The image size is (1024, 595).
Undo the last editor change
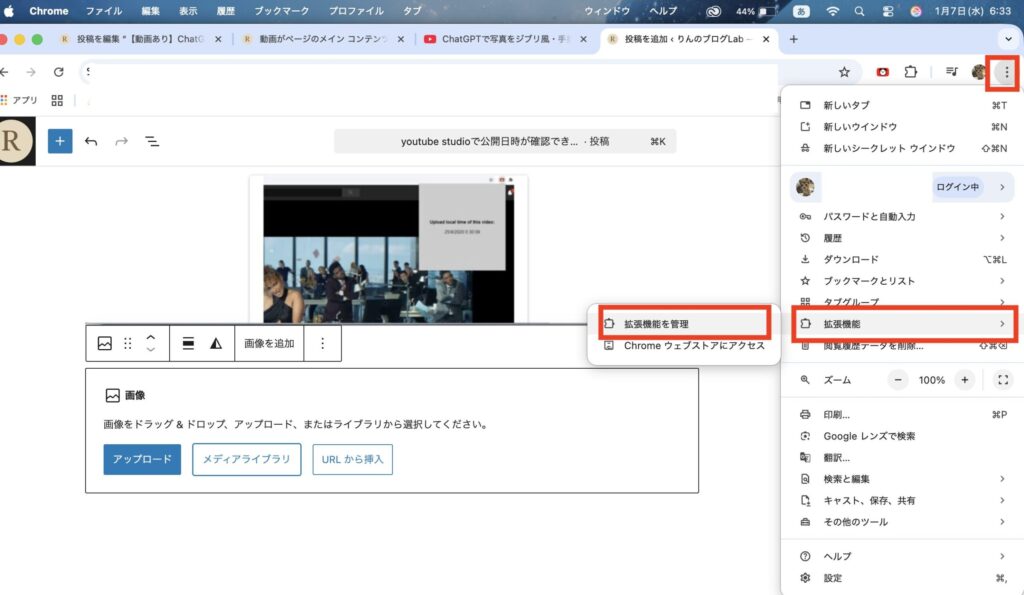pyautogui.click(x=91, y=142)
